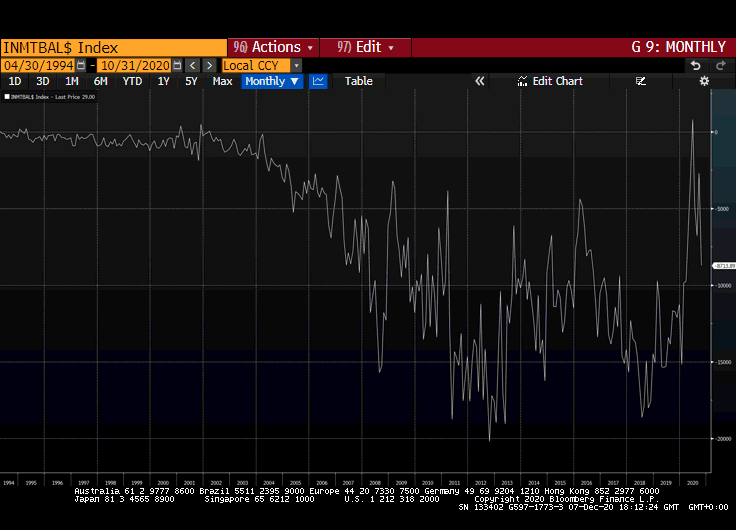Viewport: 736px width, 530px height.
Task: Click the redo arrow icon
Action: tap(720, 65)
